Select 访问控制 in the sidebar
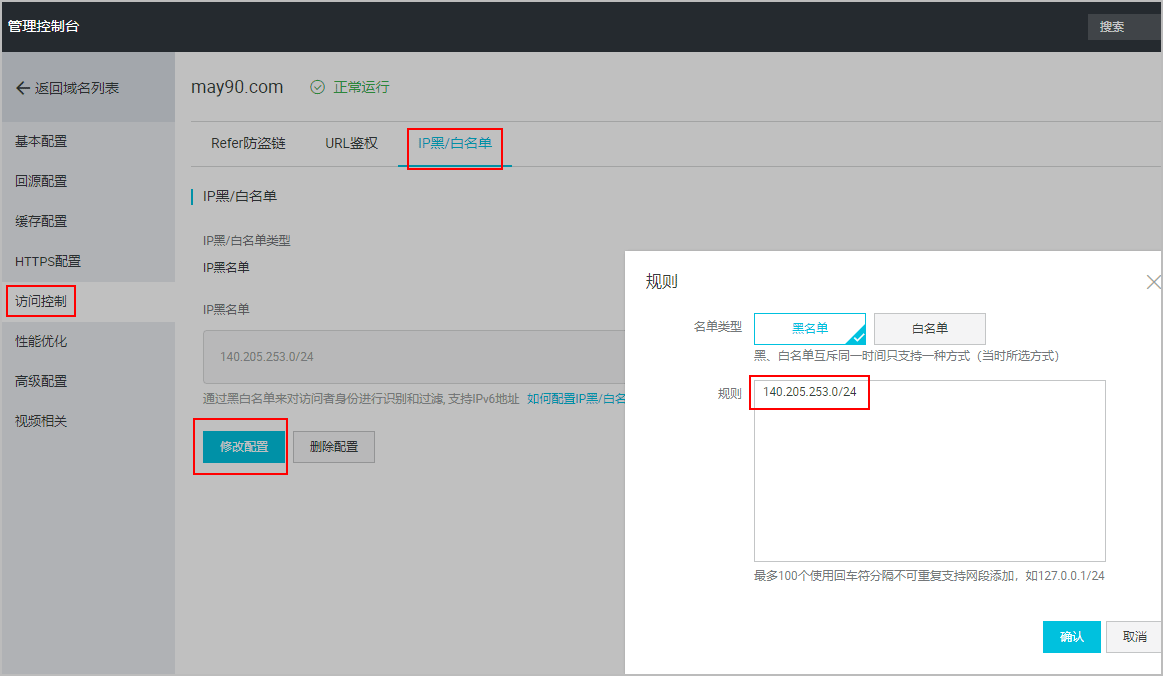This screenshot has width=1163, height=676. 41,301
